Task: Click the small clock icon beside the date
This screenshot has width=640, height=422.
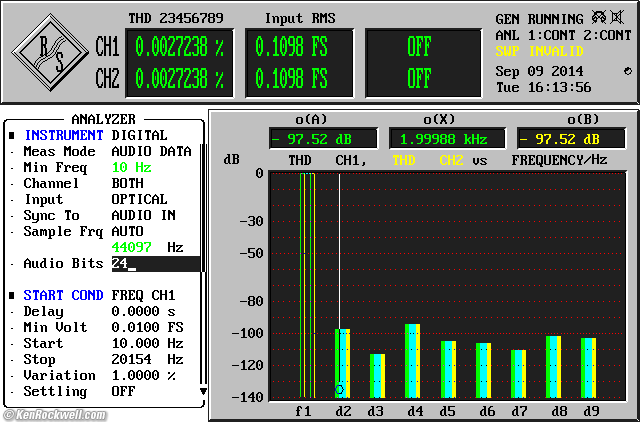Action: point(628,71)
